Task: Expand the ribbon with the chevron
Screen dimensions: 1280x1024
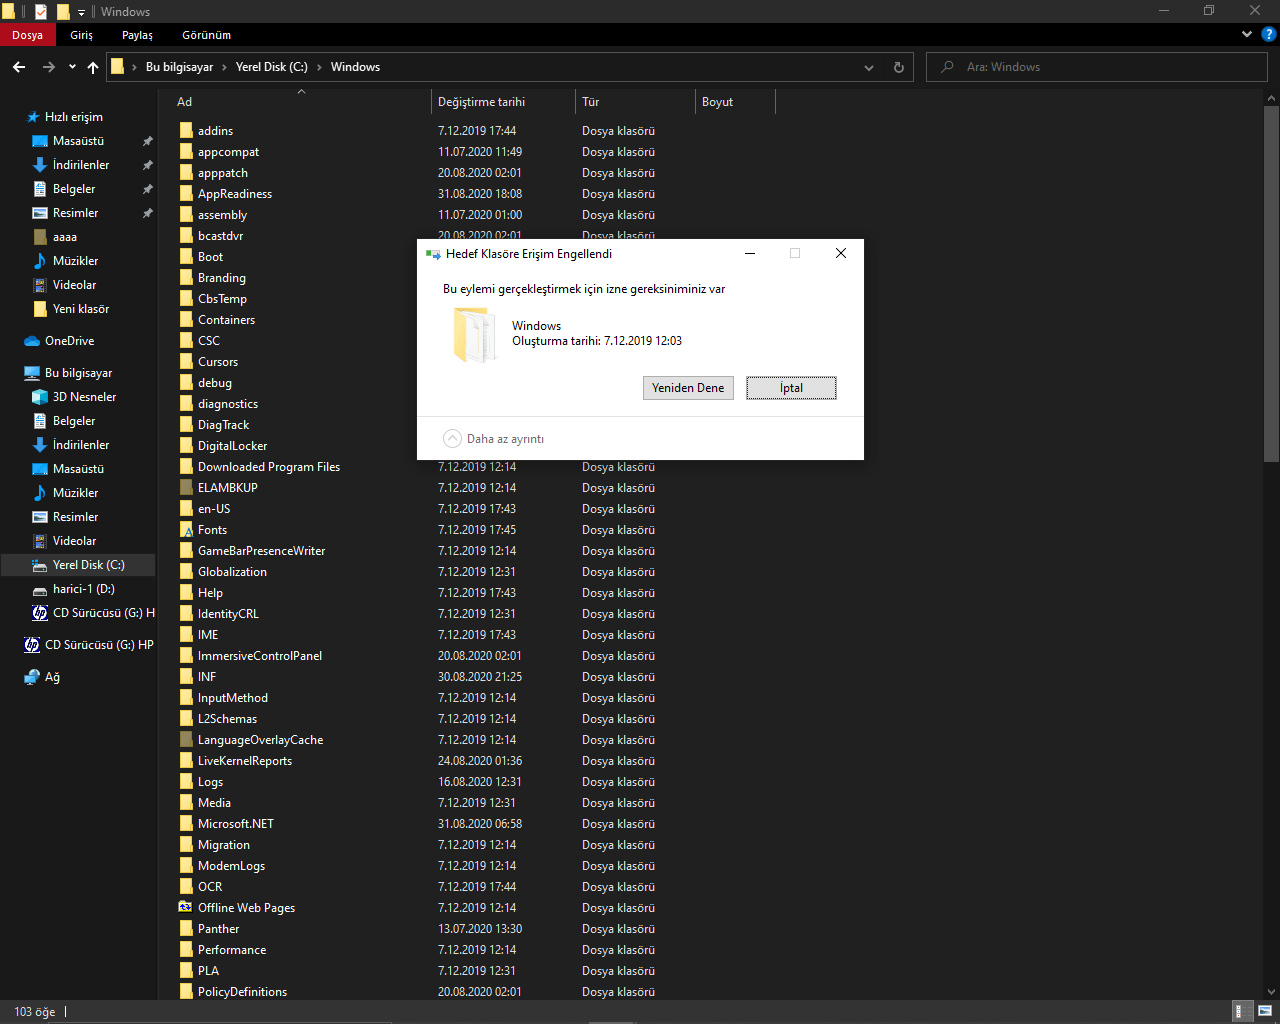Action: point(1246,34)
